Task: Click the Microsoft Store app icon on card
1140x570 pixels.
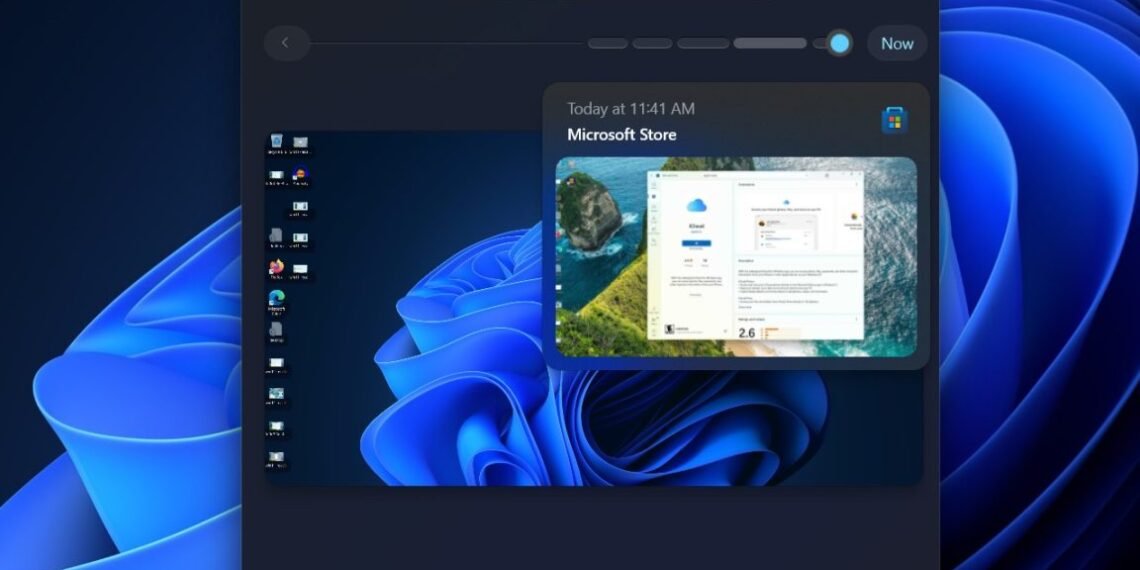Action: tap(894, 120)
